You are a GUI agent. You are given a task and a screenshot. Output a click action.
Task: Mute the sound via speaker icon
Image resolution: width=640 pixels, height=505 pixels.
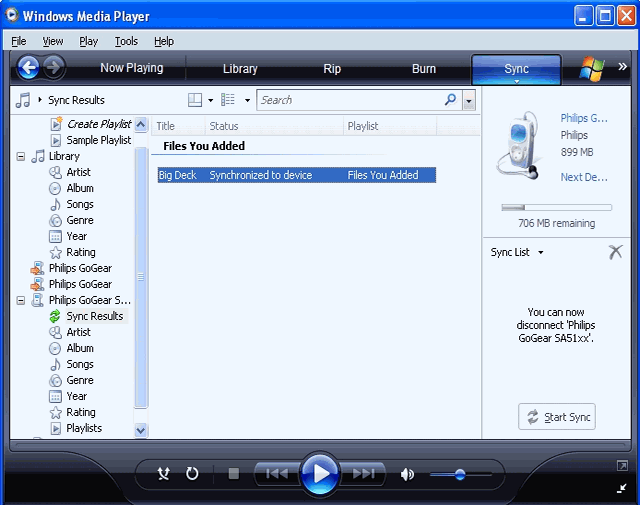coord(407,474)
